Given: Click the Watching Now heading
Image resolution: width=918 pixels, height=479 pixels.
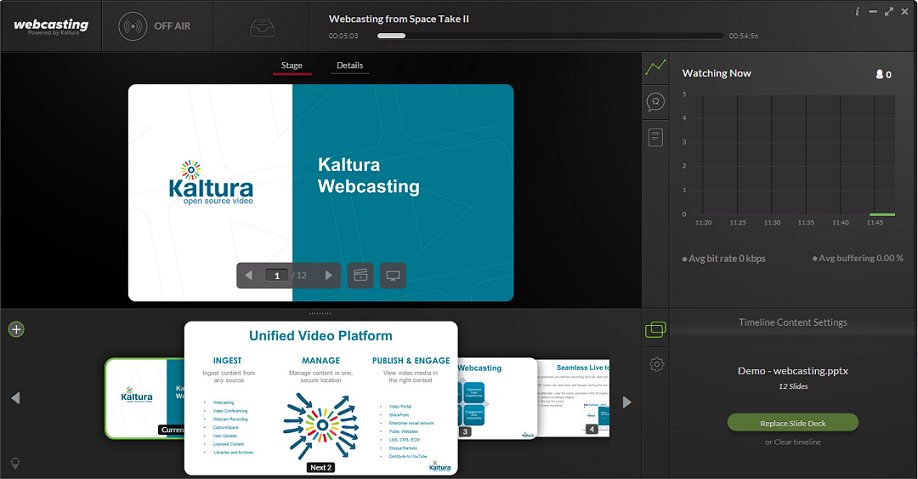Looking at the screenshot, I should [x=717, y=73].
